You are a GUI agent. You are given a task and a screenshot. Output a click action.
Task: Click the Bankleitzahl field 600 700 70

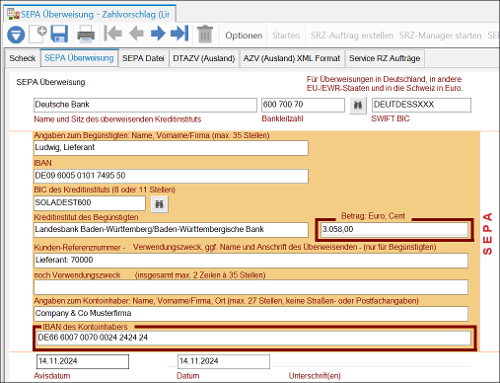303,105
